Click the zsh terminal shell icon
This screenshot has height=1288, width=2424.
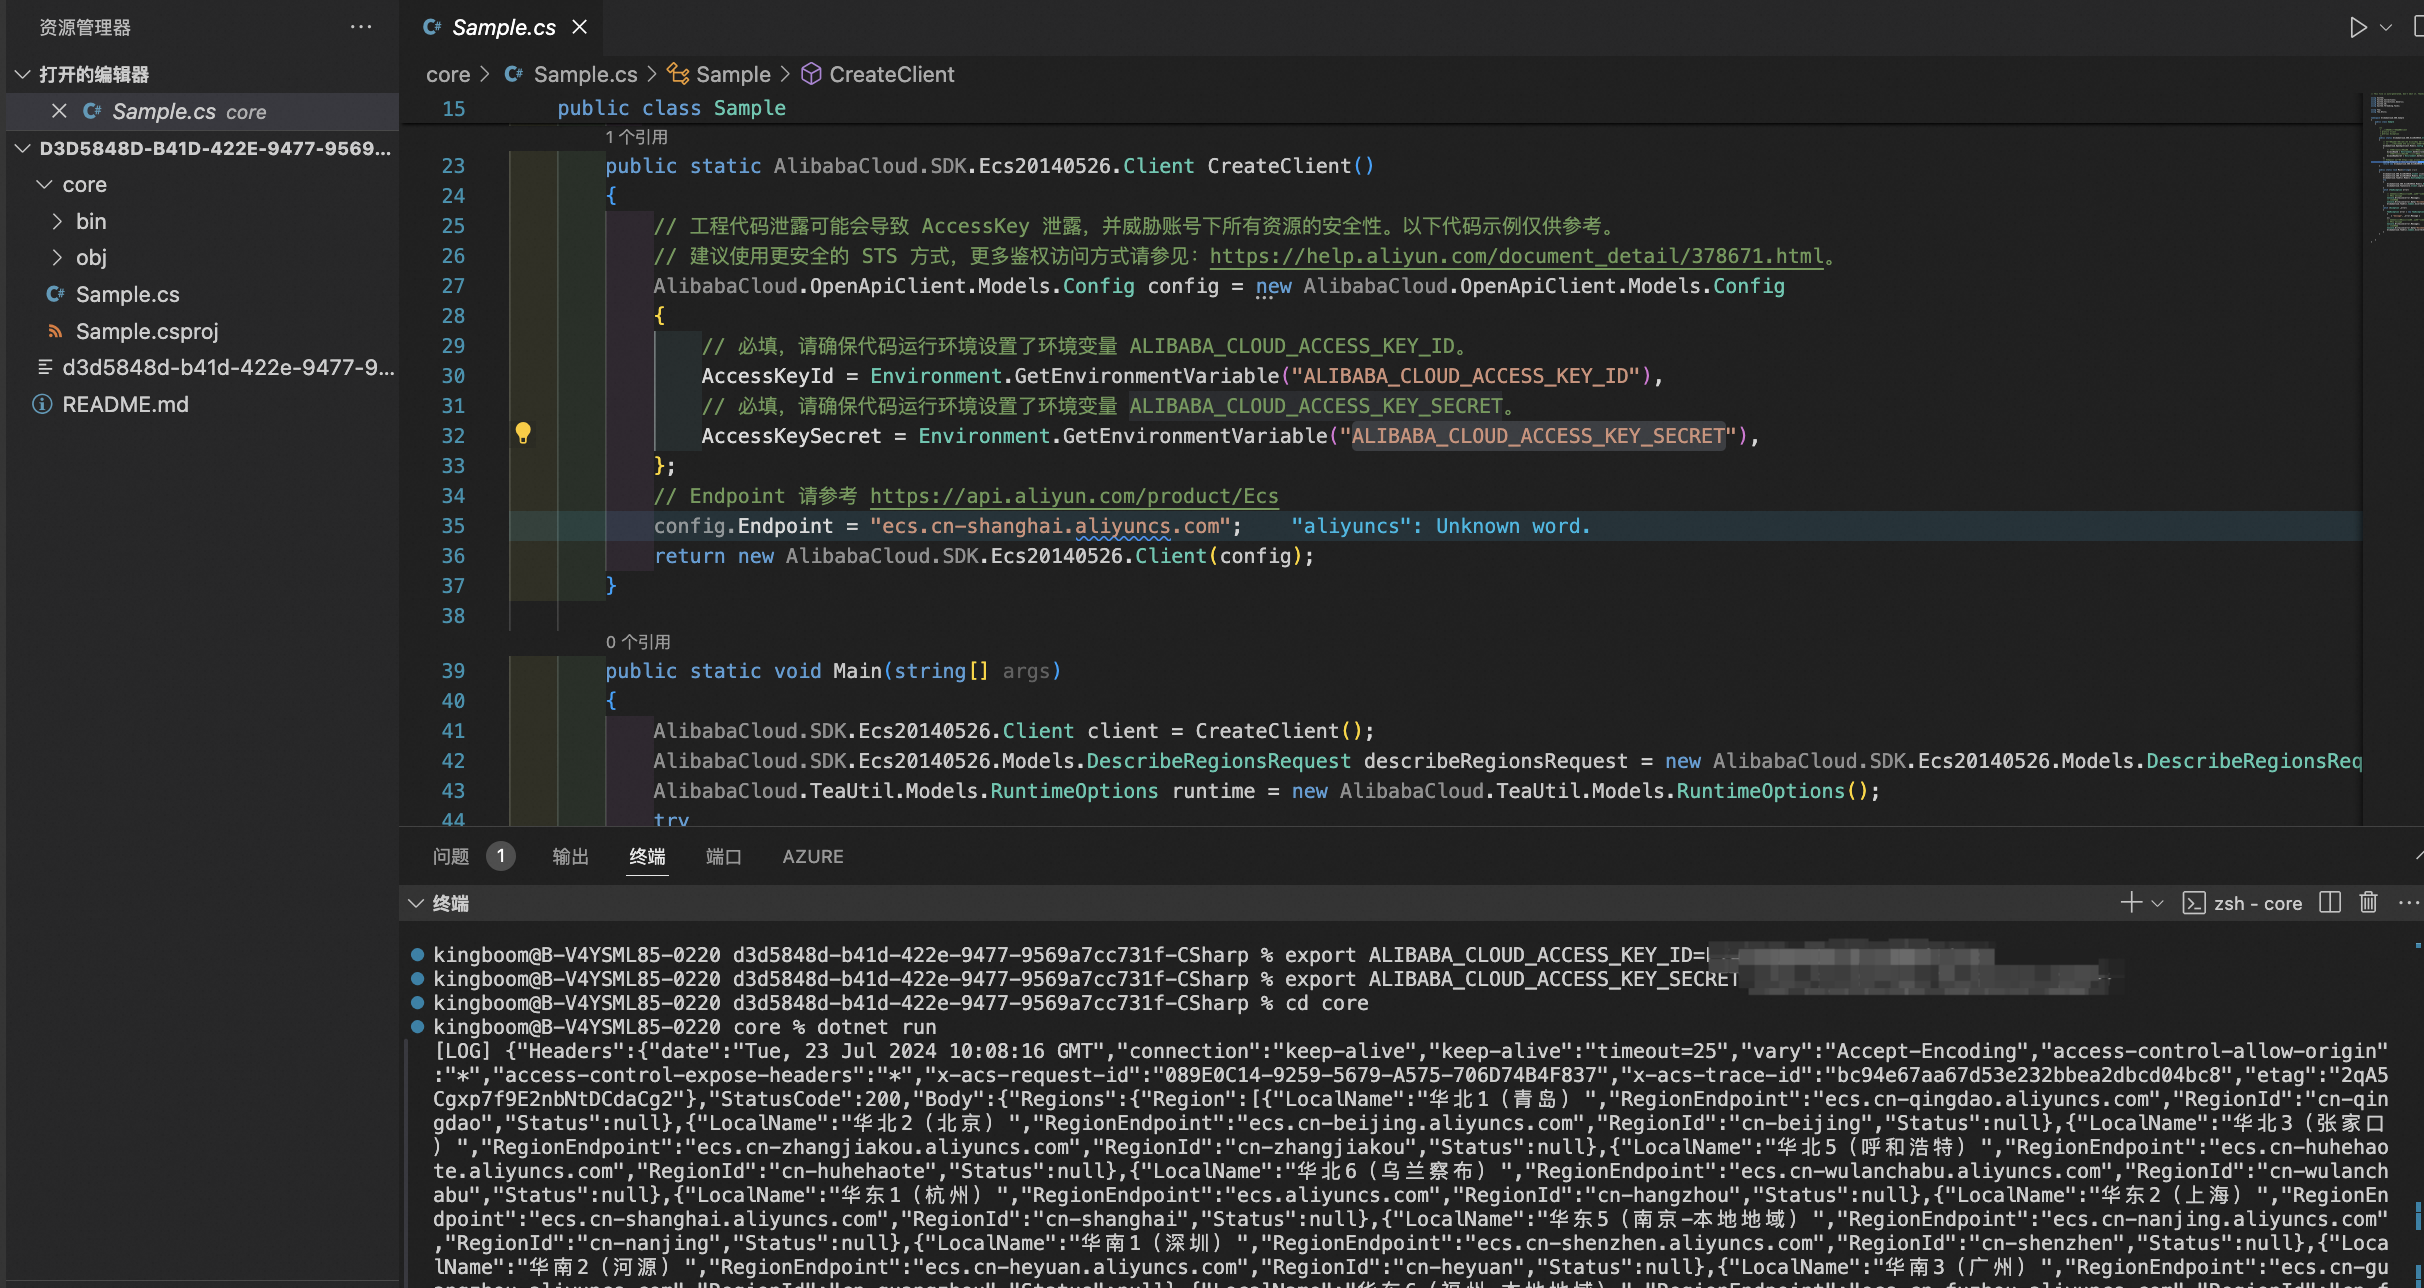coord(2194,903)
